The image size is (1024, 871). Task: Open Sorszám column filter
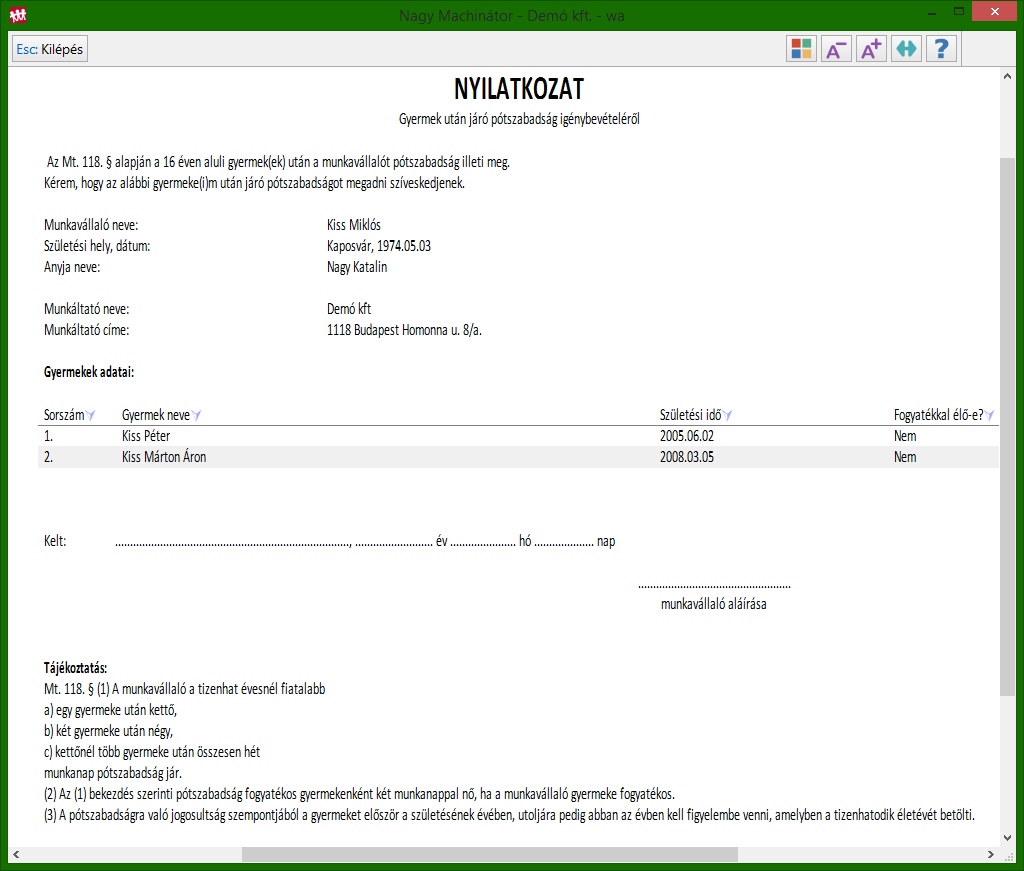pyautogui.click(x=90, y=415)
